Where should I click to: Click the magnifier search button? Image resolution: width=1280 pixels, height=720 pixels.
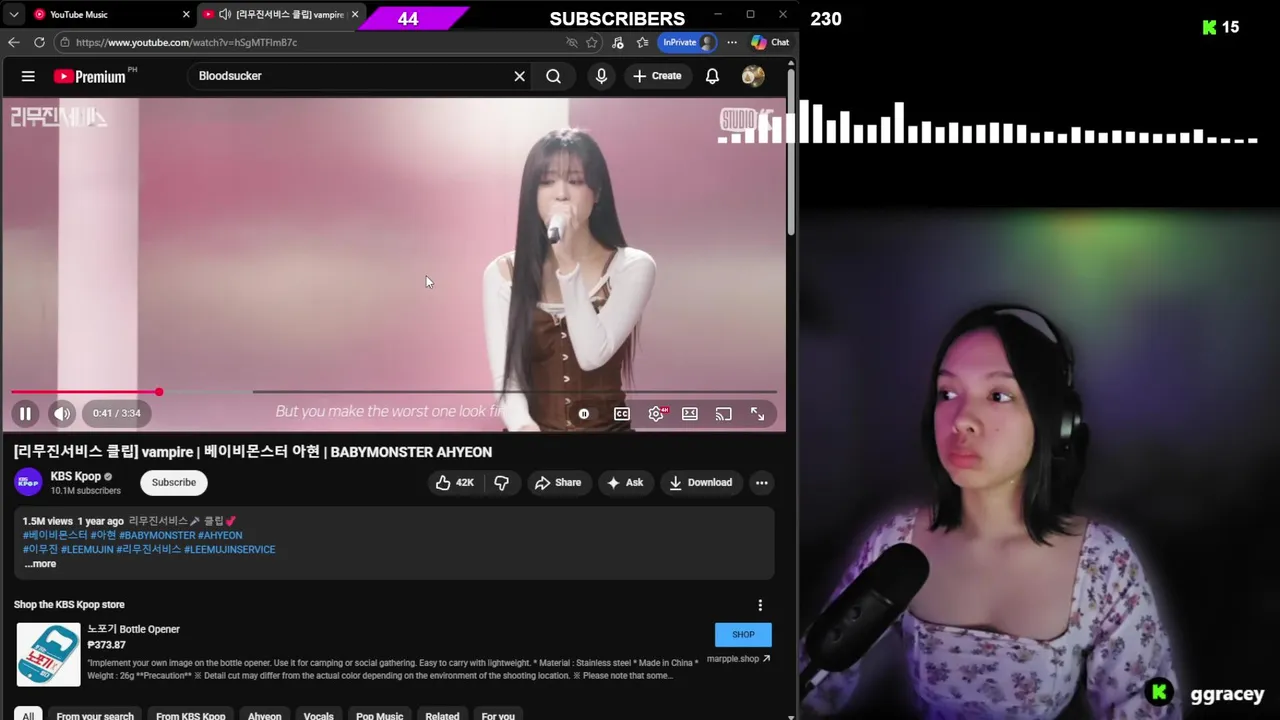pyautogui.click(x=553, y=76)
